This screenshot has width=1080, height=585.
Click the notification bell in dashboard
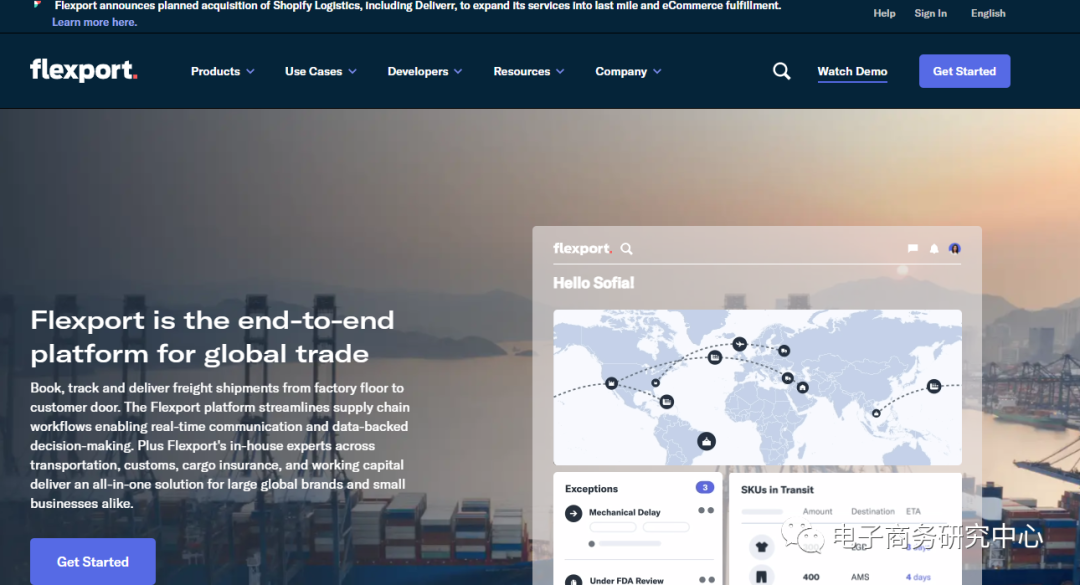934,249
